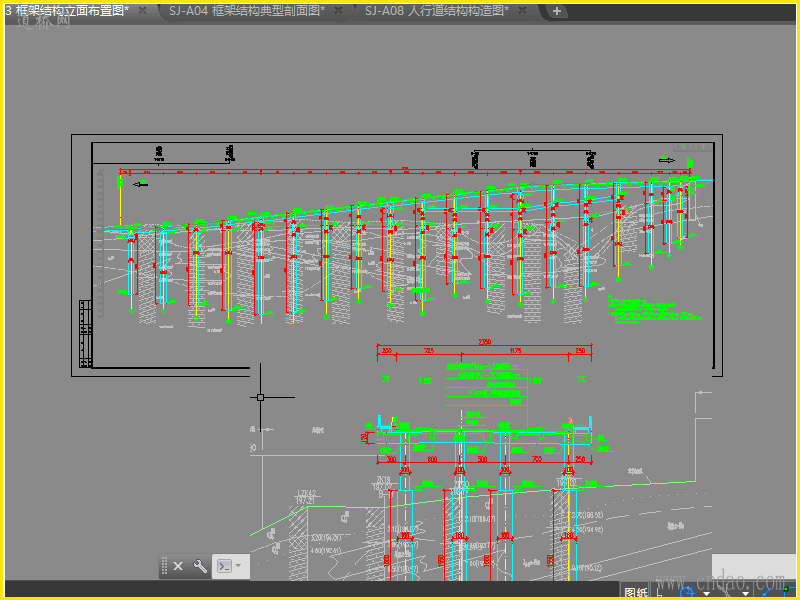
Task: Open a new drawing tab with plus button
Action: click(557, 11)
